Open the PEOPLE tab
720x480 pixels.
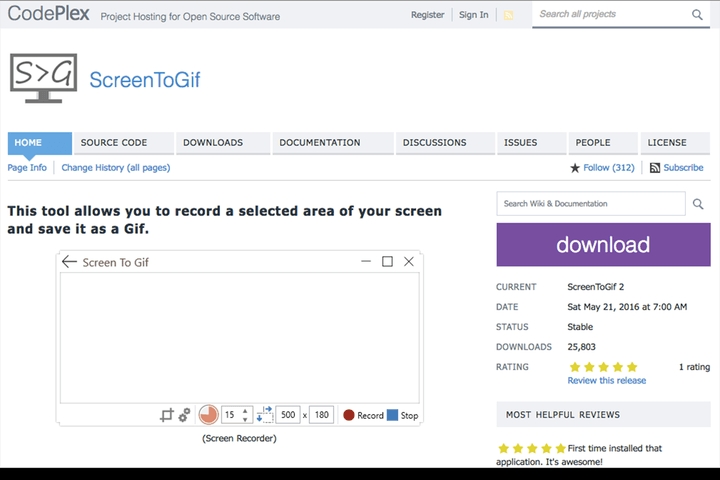(x=603, y=143)
